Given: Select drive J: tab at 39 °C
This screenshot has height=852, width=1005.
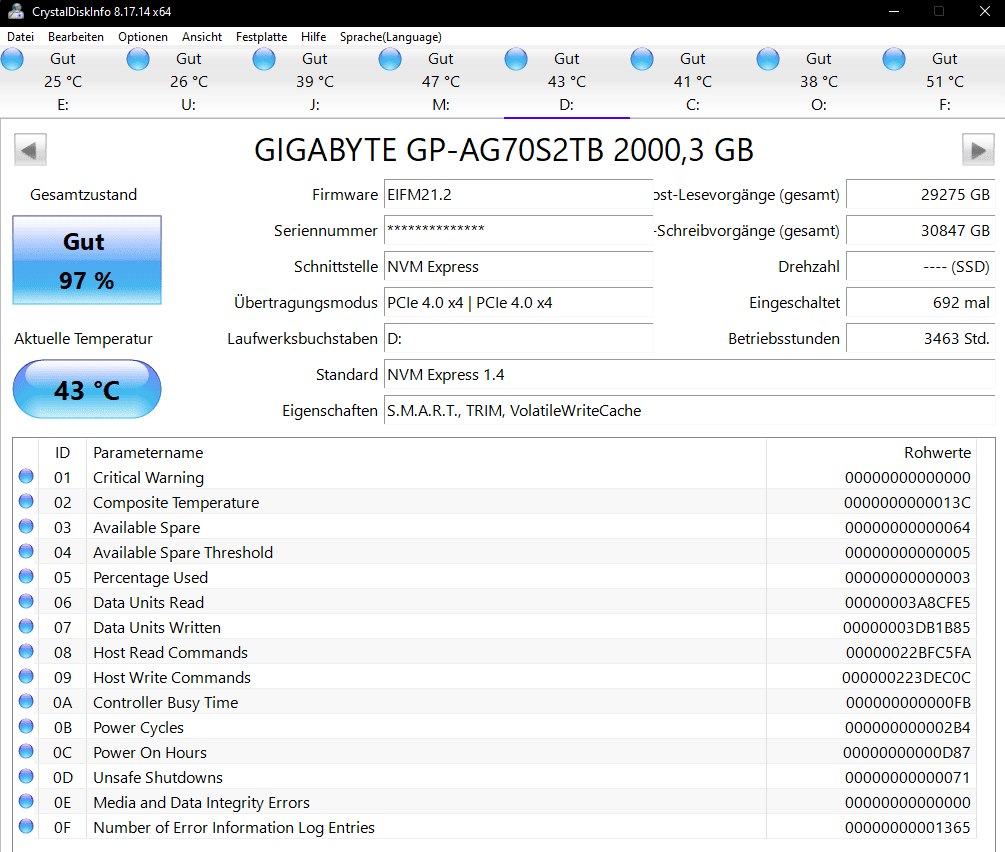Looking at the screenshot, I should 314,81.
